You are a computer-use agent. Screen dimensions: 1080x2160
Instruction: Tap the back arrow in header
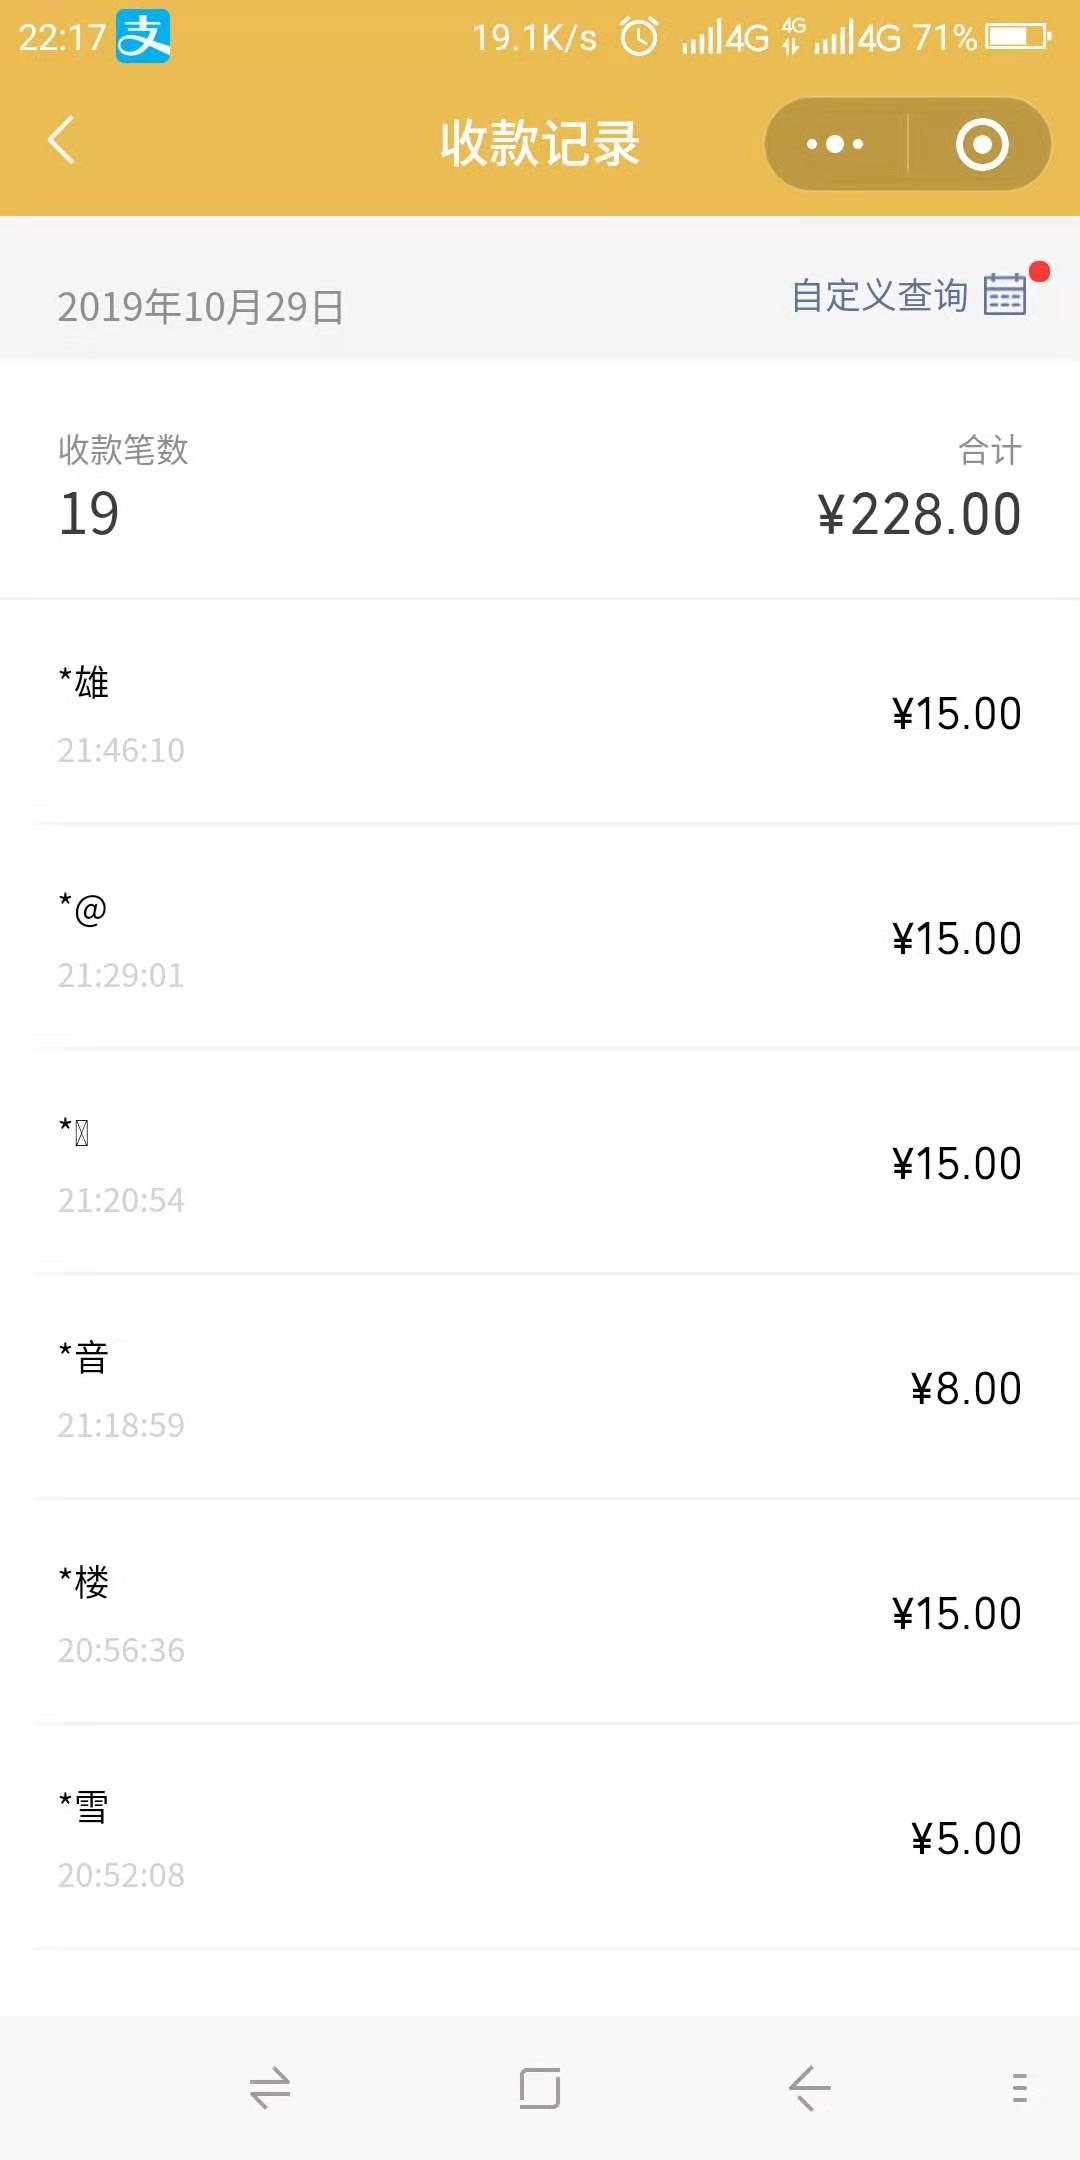(62, 140)
